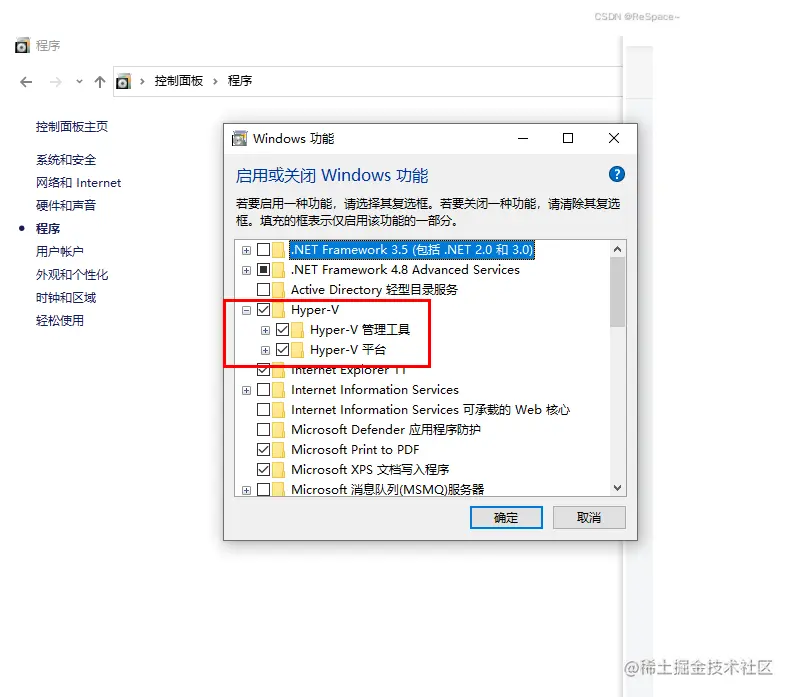Click the forward arrow navigation icon
The image size is (793, 697).
click(56, 81)
